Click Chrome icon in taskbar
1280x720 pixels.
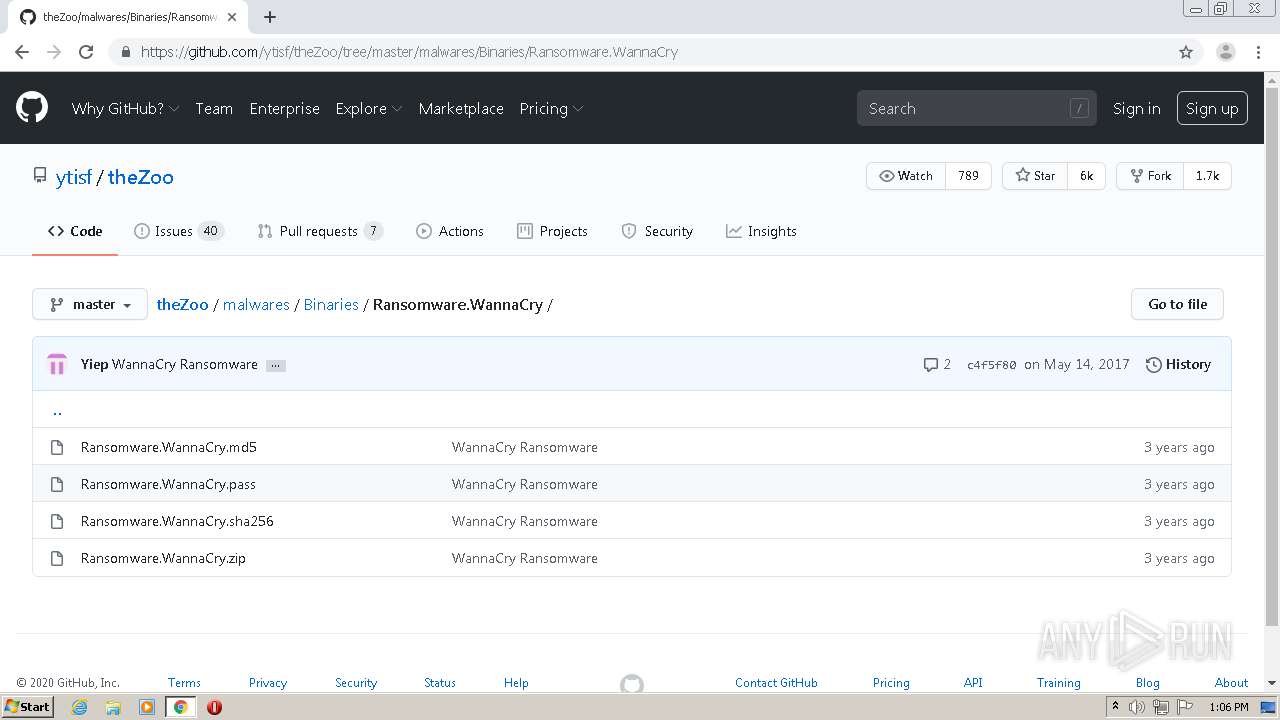pos(180,707)
